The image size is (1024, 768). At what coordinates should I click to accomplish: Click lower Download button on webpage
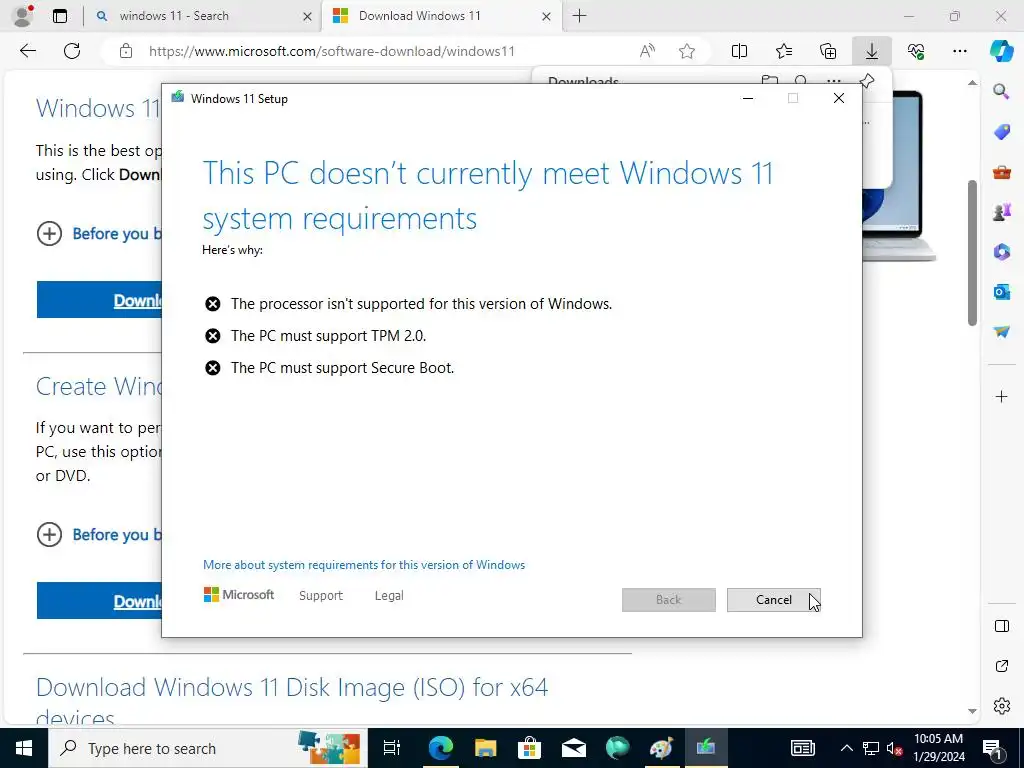(x=99, y=601)
